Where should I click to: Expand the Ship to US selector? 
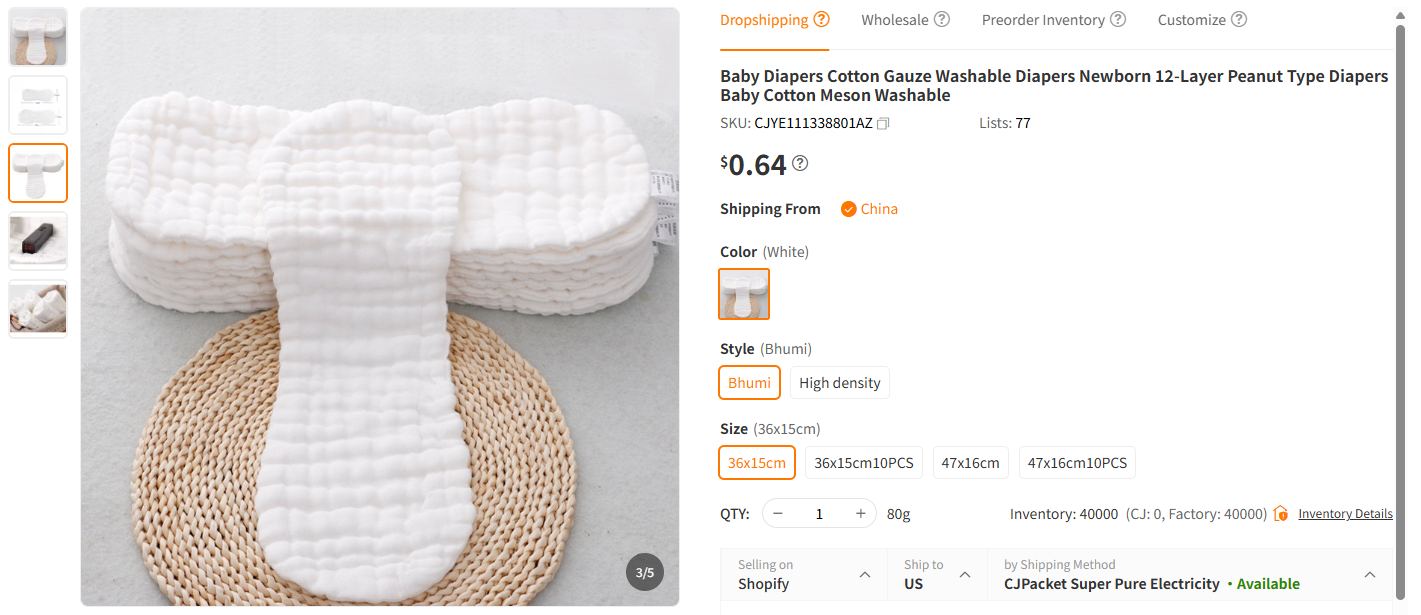pos(965,574)
